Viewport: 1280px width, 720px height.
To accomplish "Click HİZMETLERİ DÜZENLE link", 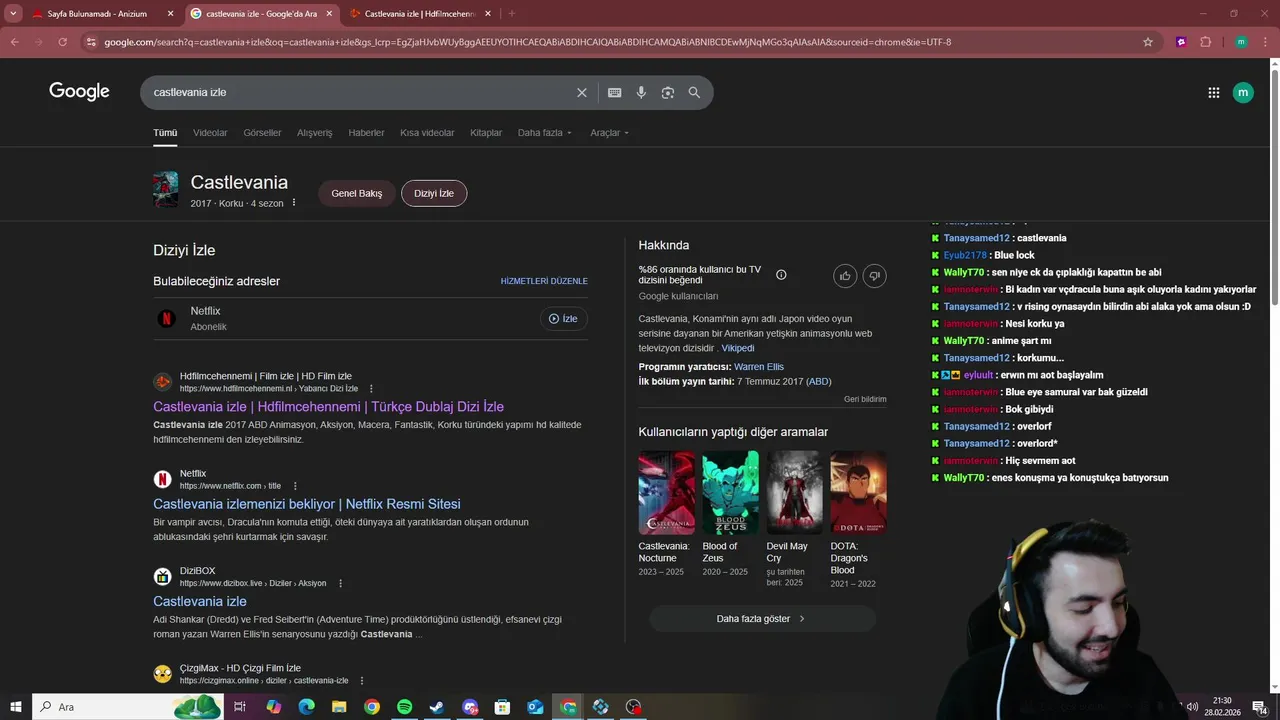I will pos(544,281).
